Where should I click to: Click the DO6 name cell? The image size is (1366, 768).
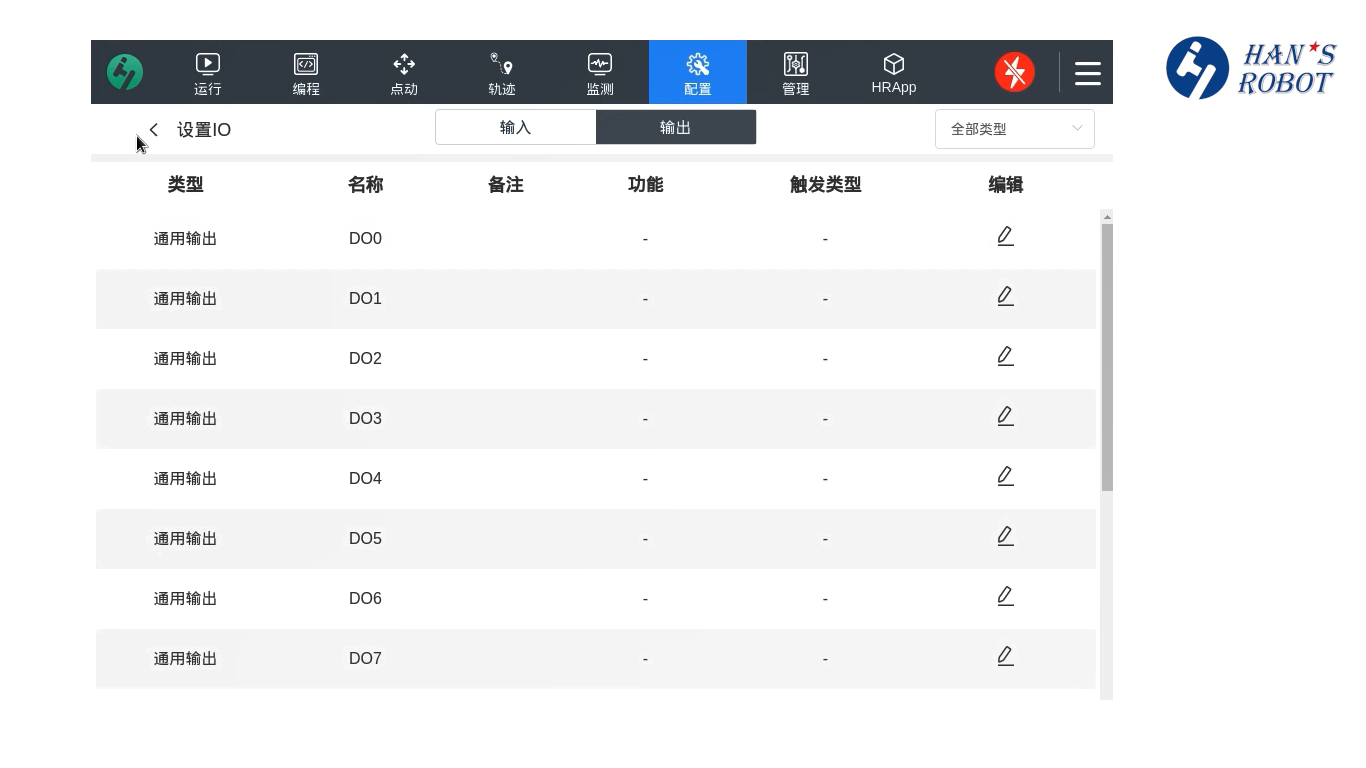pyautogui.click(x=365, y=599)
